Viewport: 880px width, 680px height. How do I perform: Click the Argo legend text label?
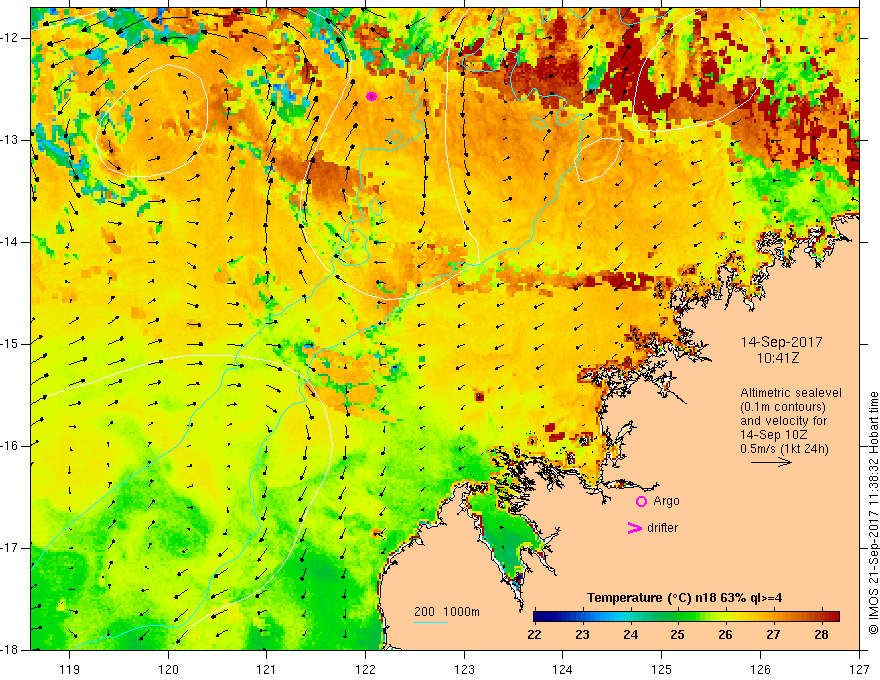[666, 501]
